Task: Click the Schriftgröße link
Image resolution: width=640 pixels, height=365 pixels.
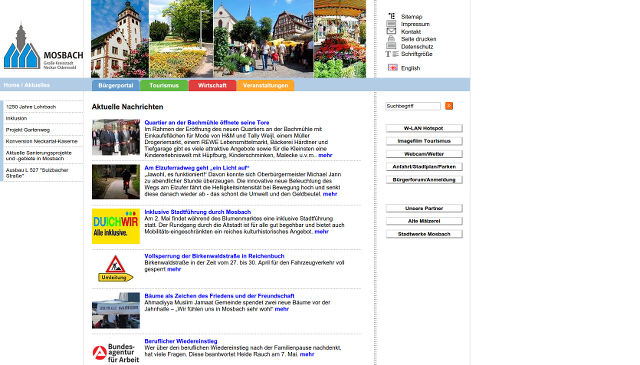Action: (x=416, y=54)
